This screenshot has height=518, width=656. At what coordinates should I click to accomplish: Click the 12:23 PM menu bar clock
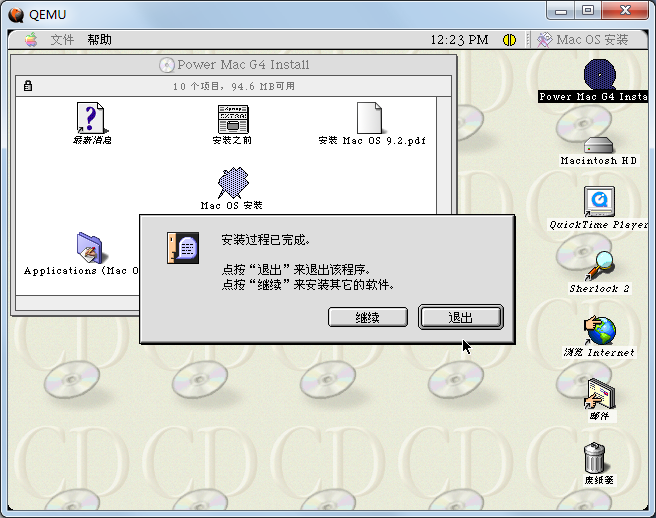pos(459,40)
